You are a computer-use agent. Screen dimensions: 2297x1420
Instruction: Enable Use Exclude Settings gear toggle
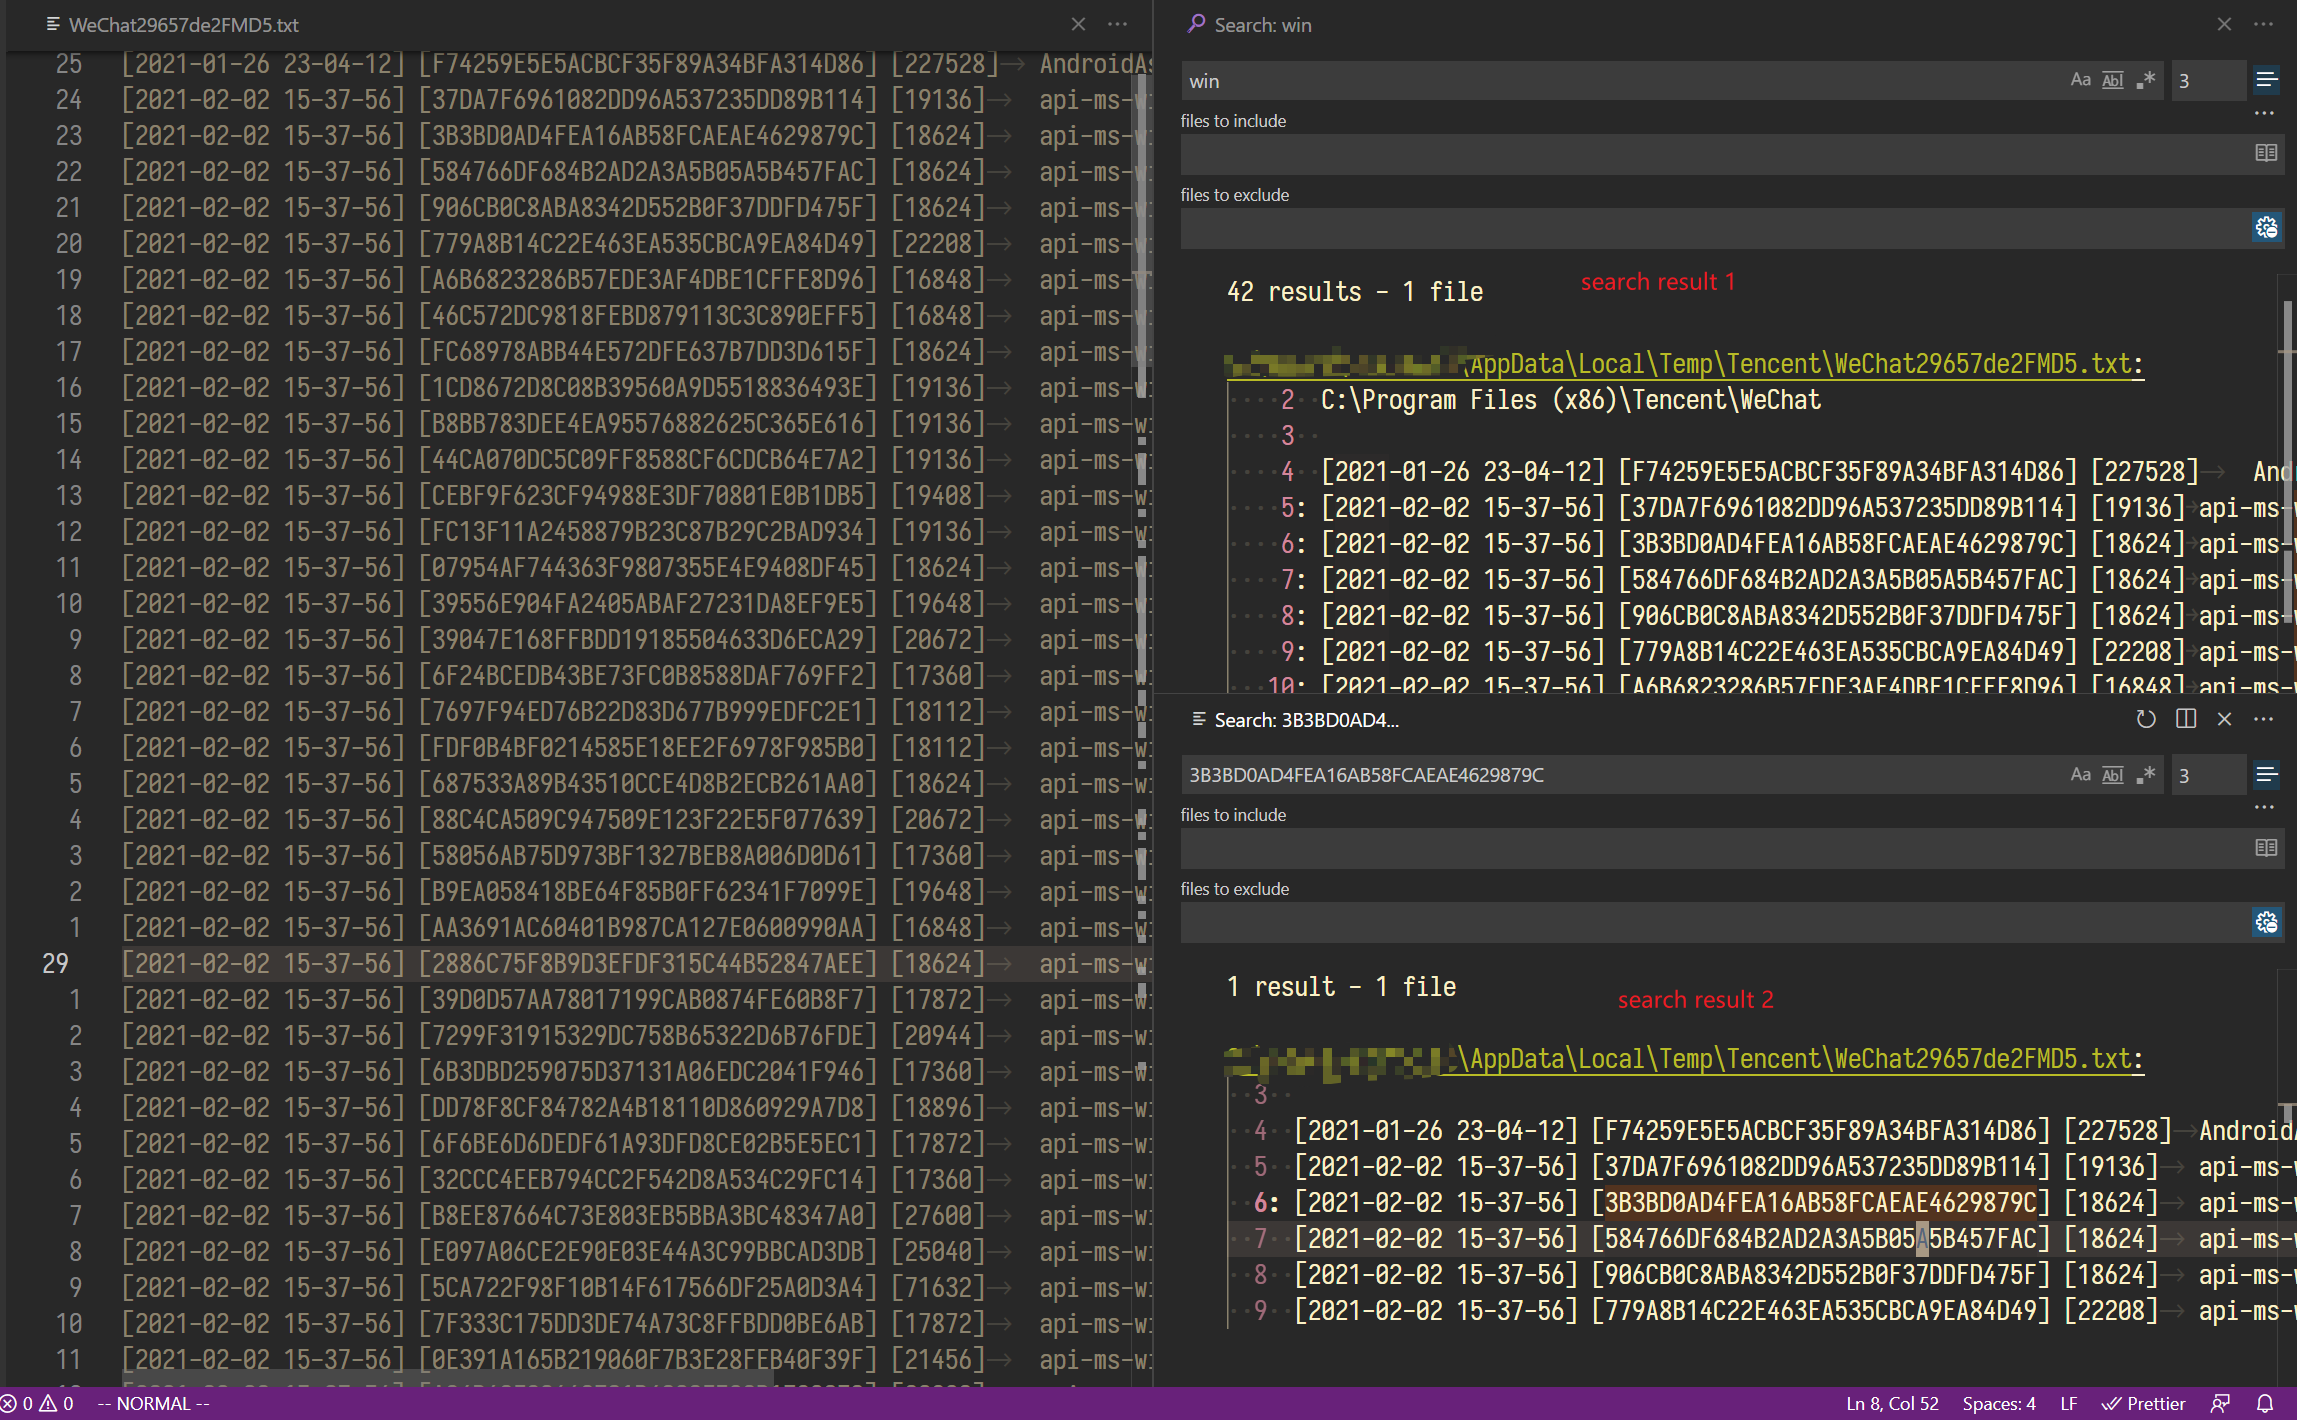click(x=2267, y=227)
